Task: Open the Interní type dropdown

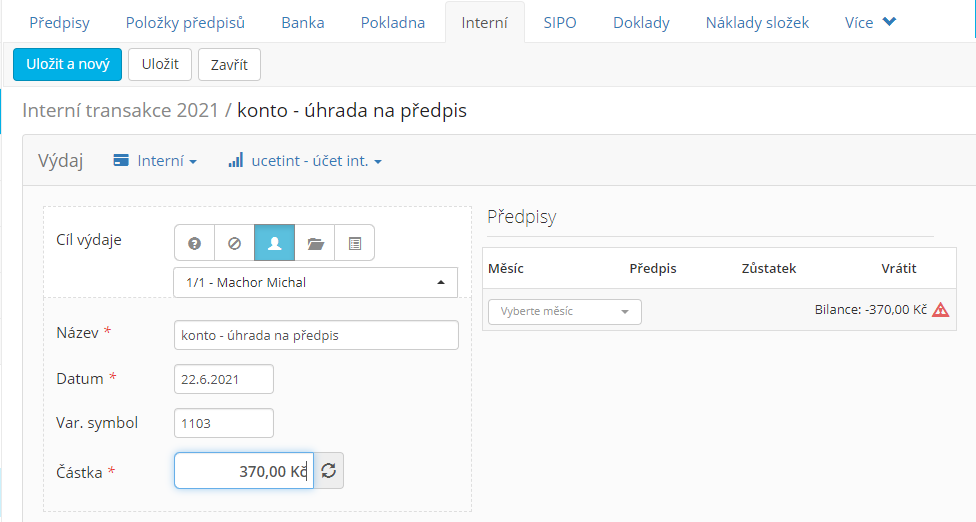Action: [x=155, y=161]
